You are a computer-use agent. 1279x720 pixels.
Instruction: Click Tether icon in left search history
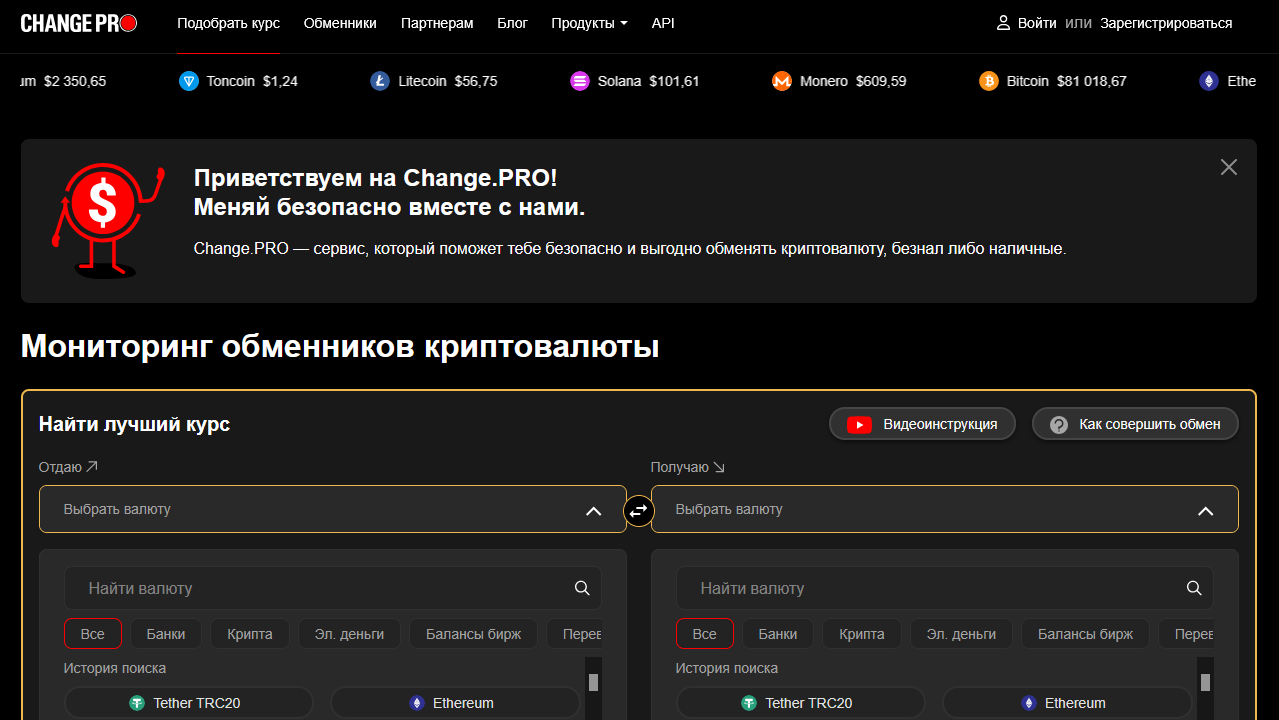[138, 703]
